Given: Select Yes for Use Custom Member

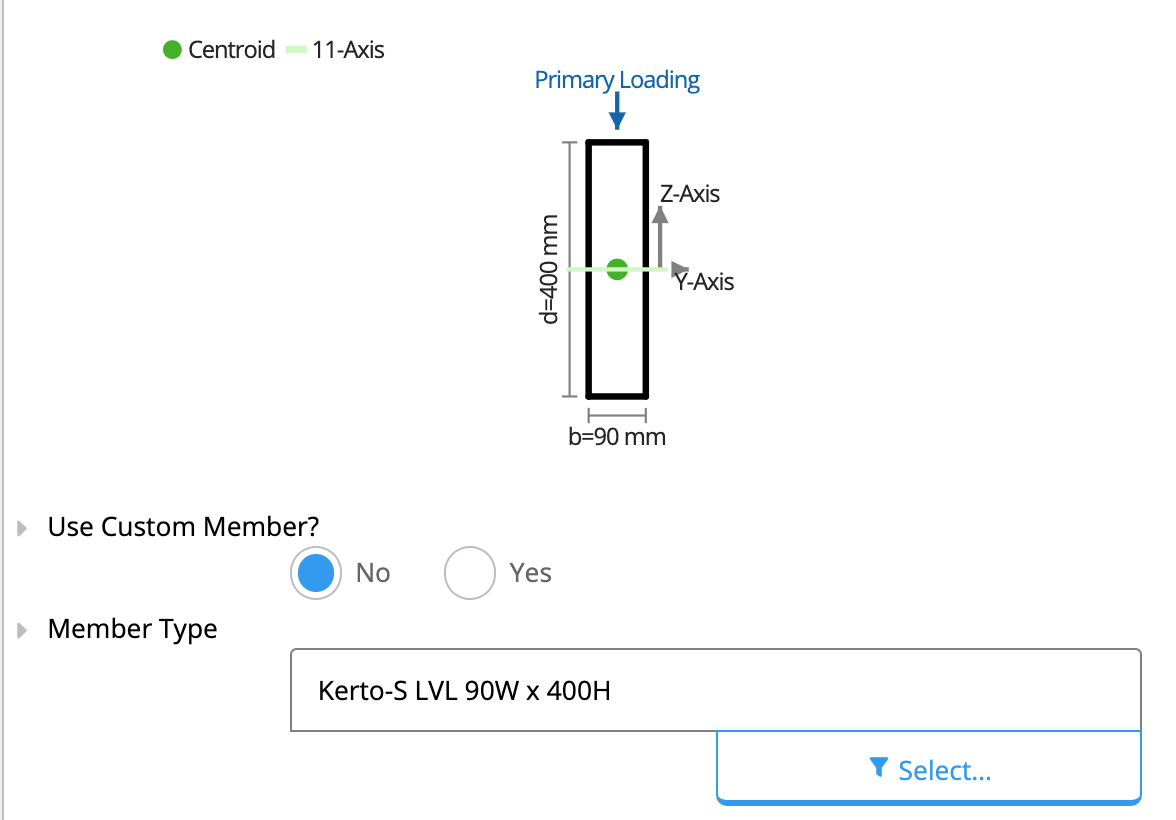Looking at the screenshot, I should [470, 572].
